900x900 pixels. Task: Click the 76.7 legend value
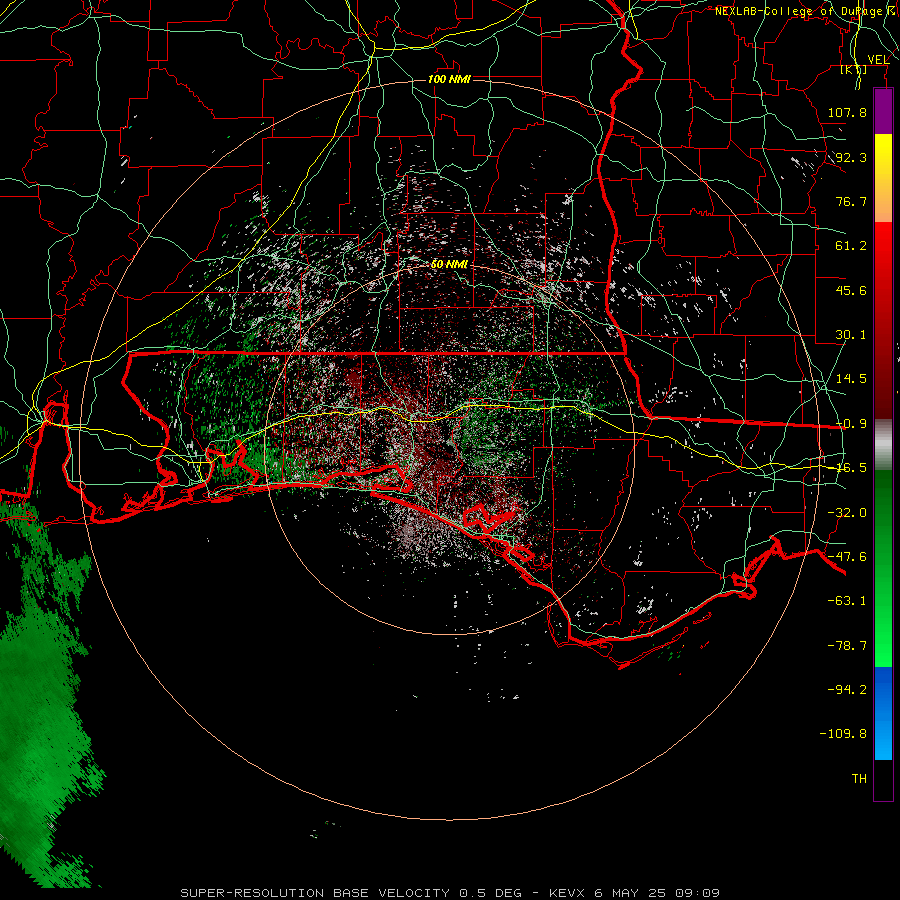[851, 201]
